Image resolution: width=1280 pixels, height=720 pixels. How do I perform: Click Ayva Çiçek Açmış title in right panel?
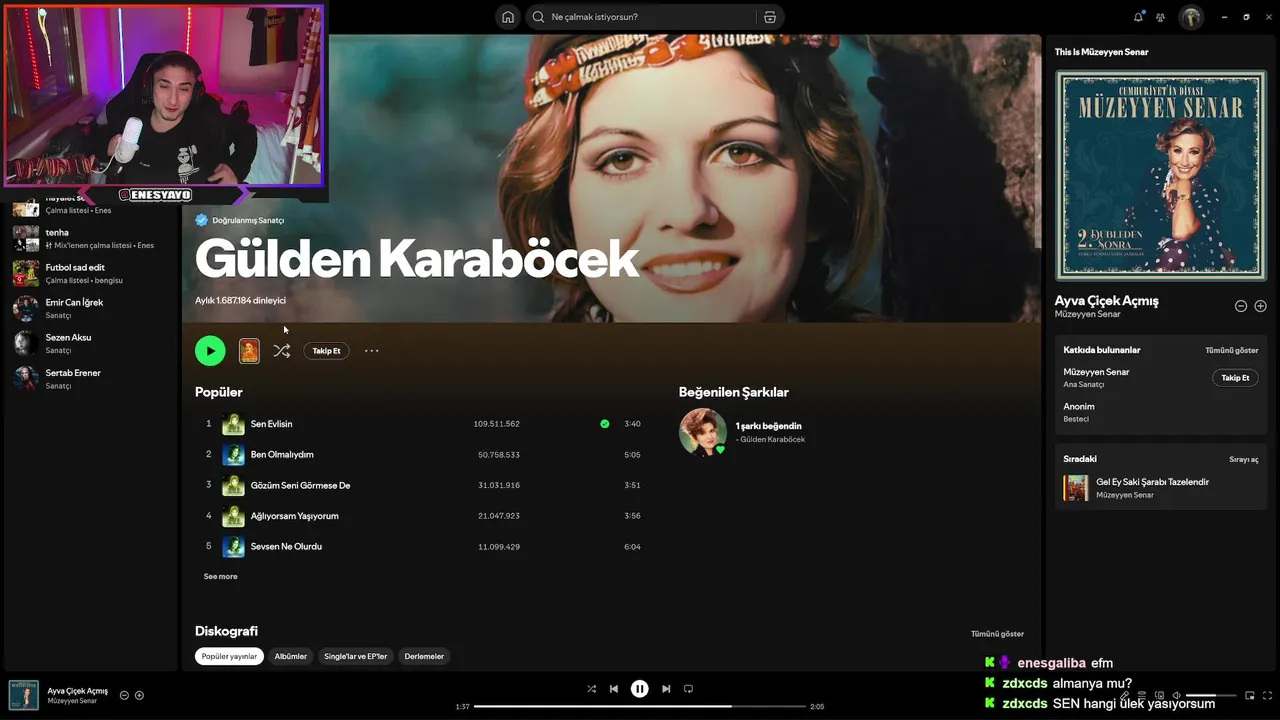pos(1106,301)
